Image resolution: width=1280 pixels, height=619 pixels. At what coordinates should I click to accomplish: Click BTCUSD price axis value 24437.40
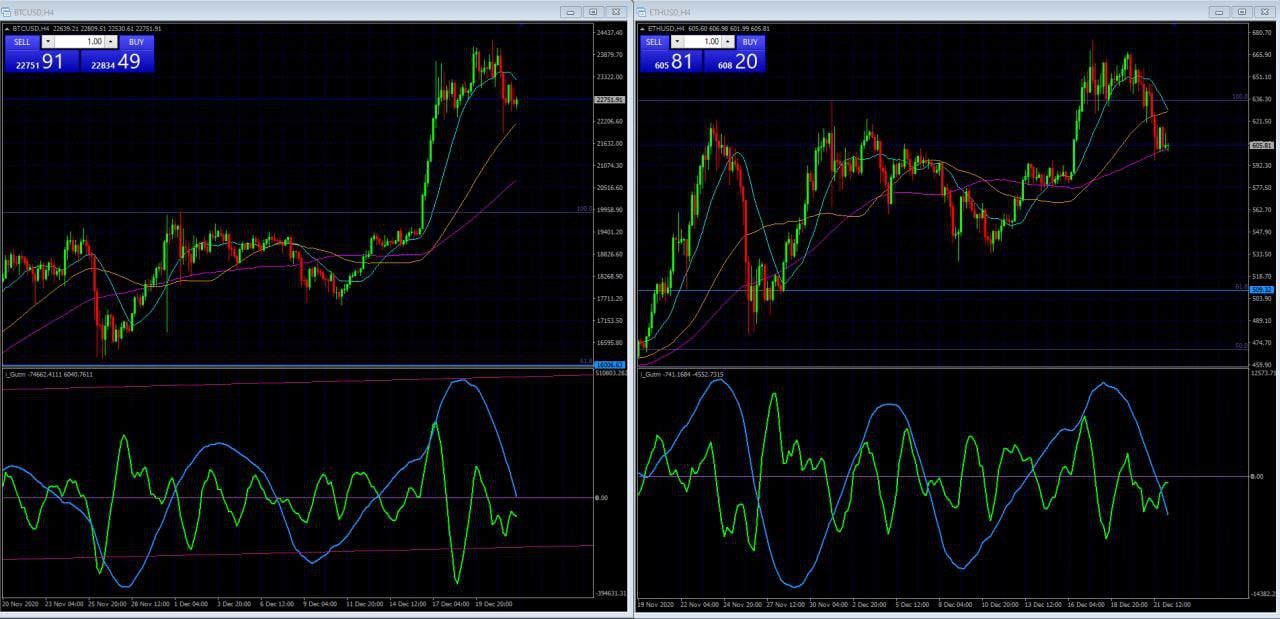tap(609, 33)
